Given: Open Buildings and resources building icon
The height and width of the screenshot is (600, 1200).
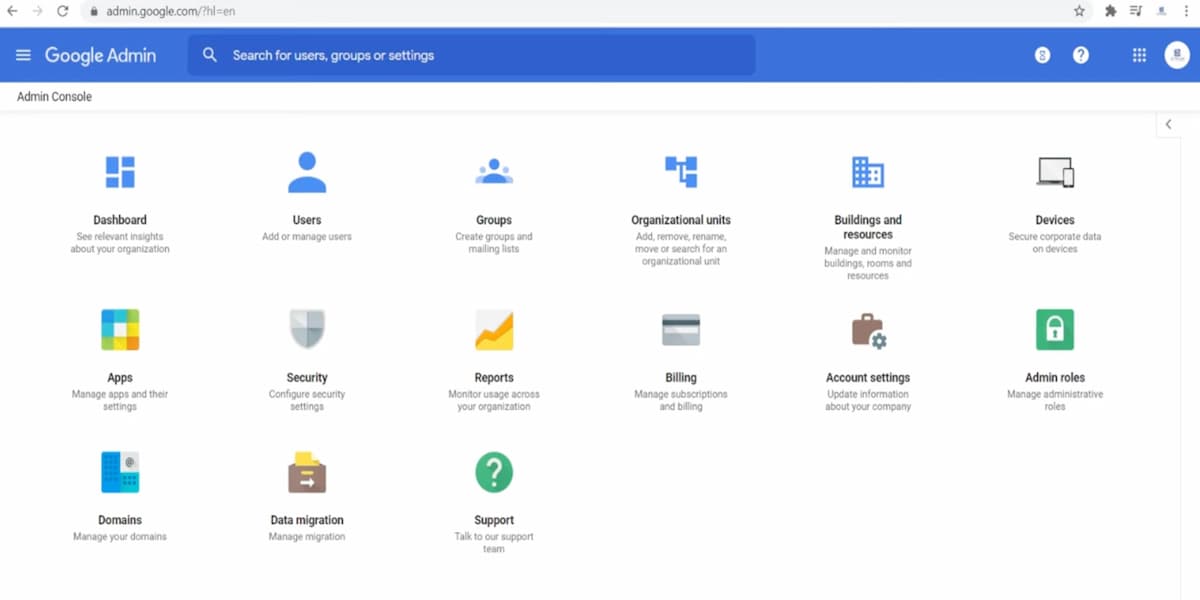Looking at the screenshot, I should click(868, 172).
